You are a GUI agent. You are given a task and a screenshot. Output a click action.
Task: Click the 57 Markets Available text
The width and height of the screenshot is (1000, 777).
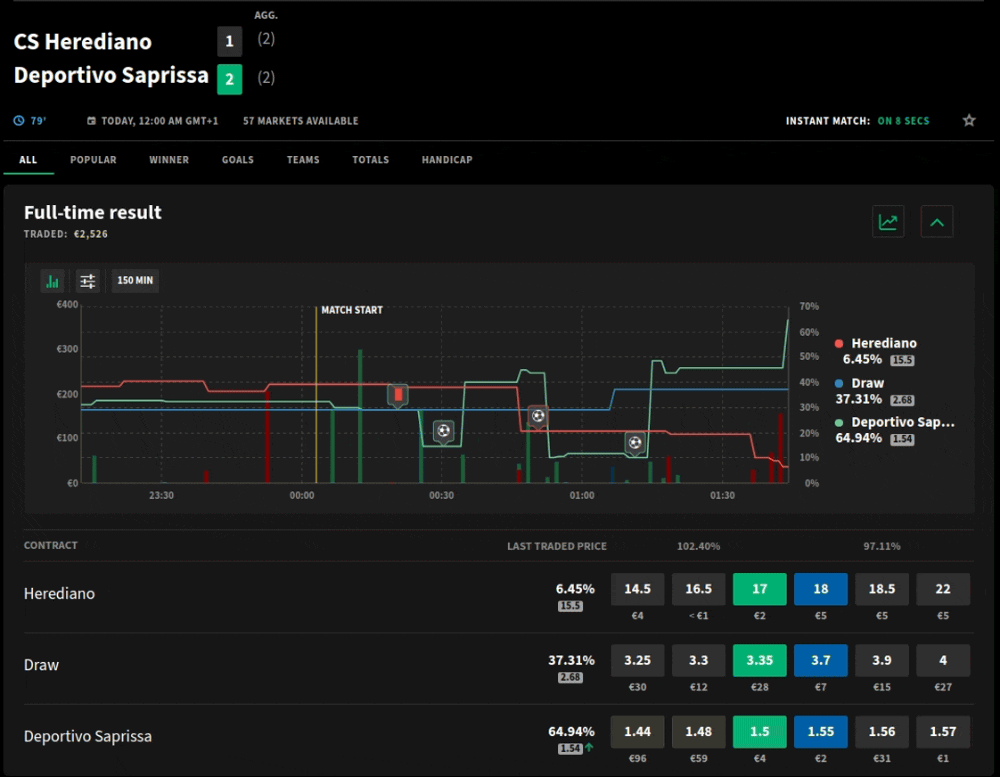pos(300,121)
